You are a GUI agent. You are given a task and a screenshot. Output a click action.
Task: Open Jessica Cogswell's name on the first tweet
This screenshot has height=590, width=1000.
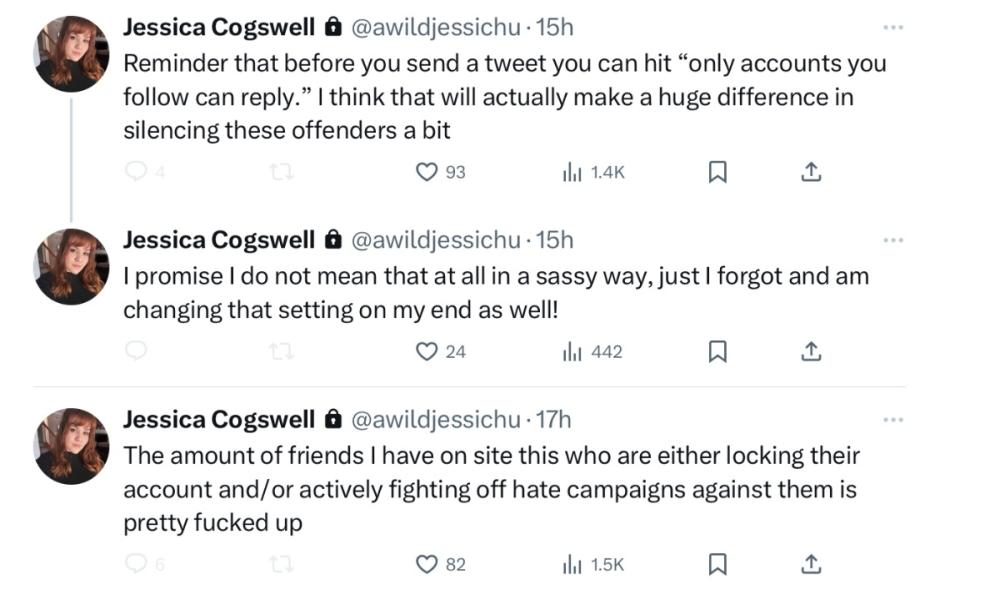(x=217, y=27)
